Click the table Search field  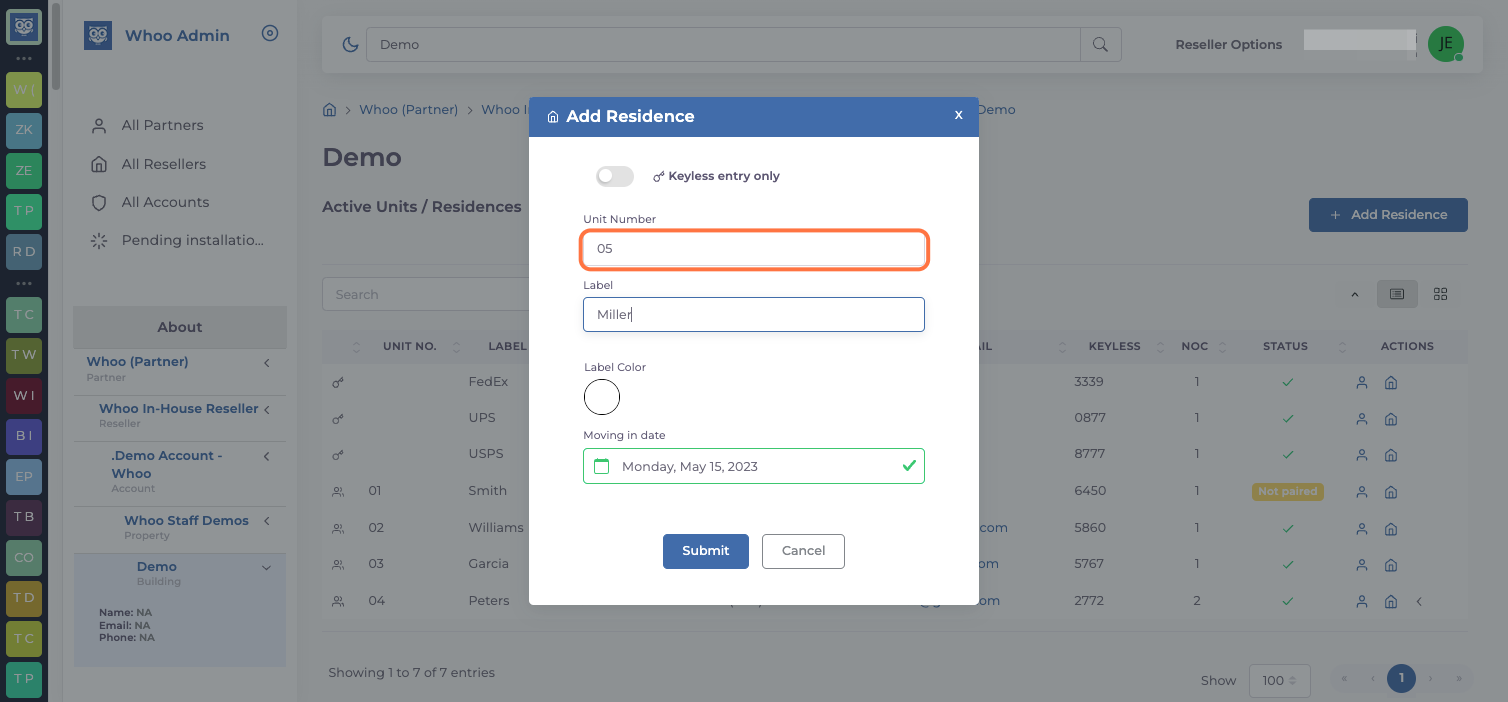point(425,294)
